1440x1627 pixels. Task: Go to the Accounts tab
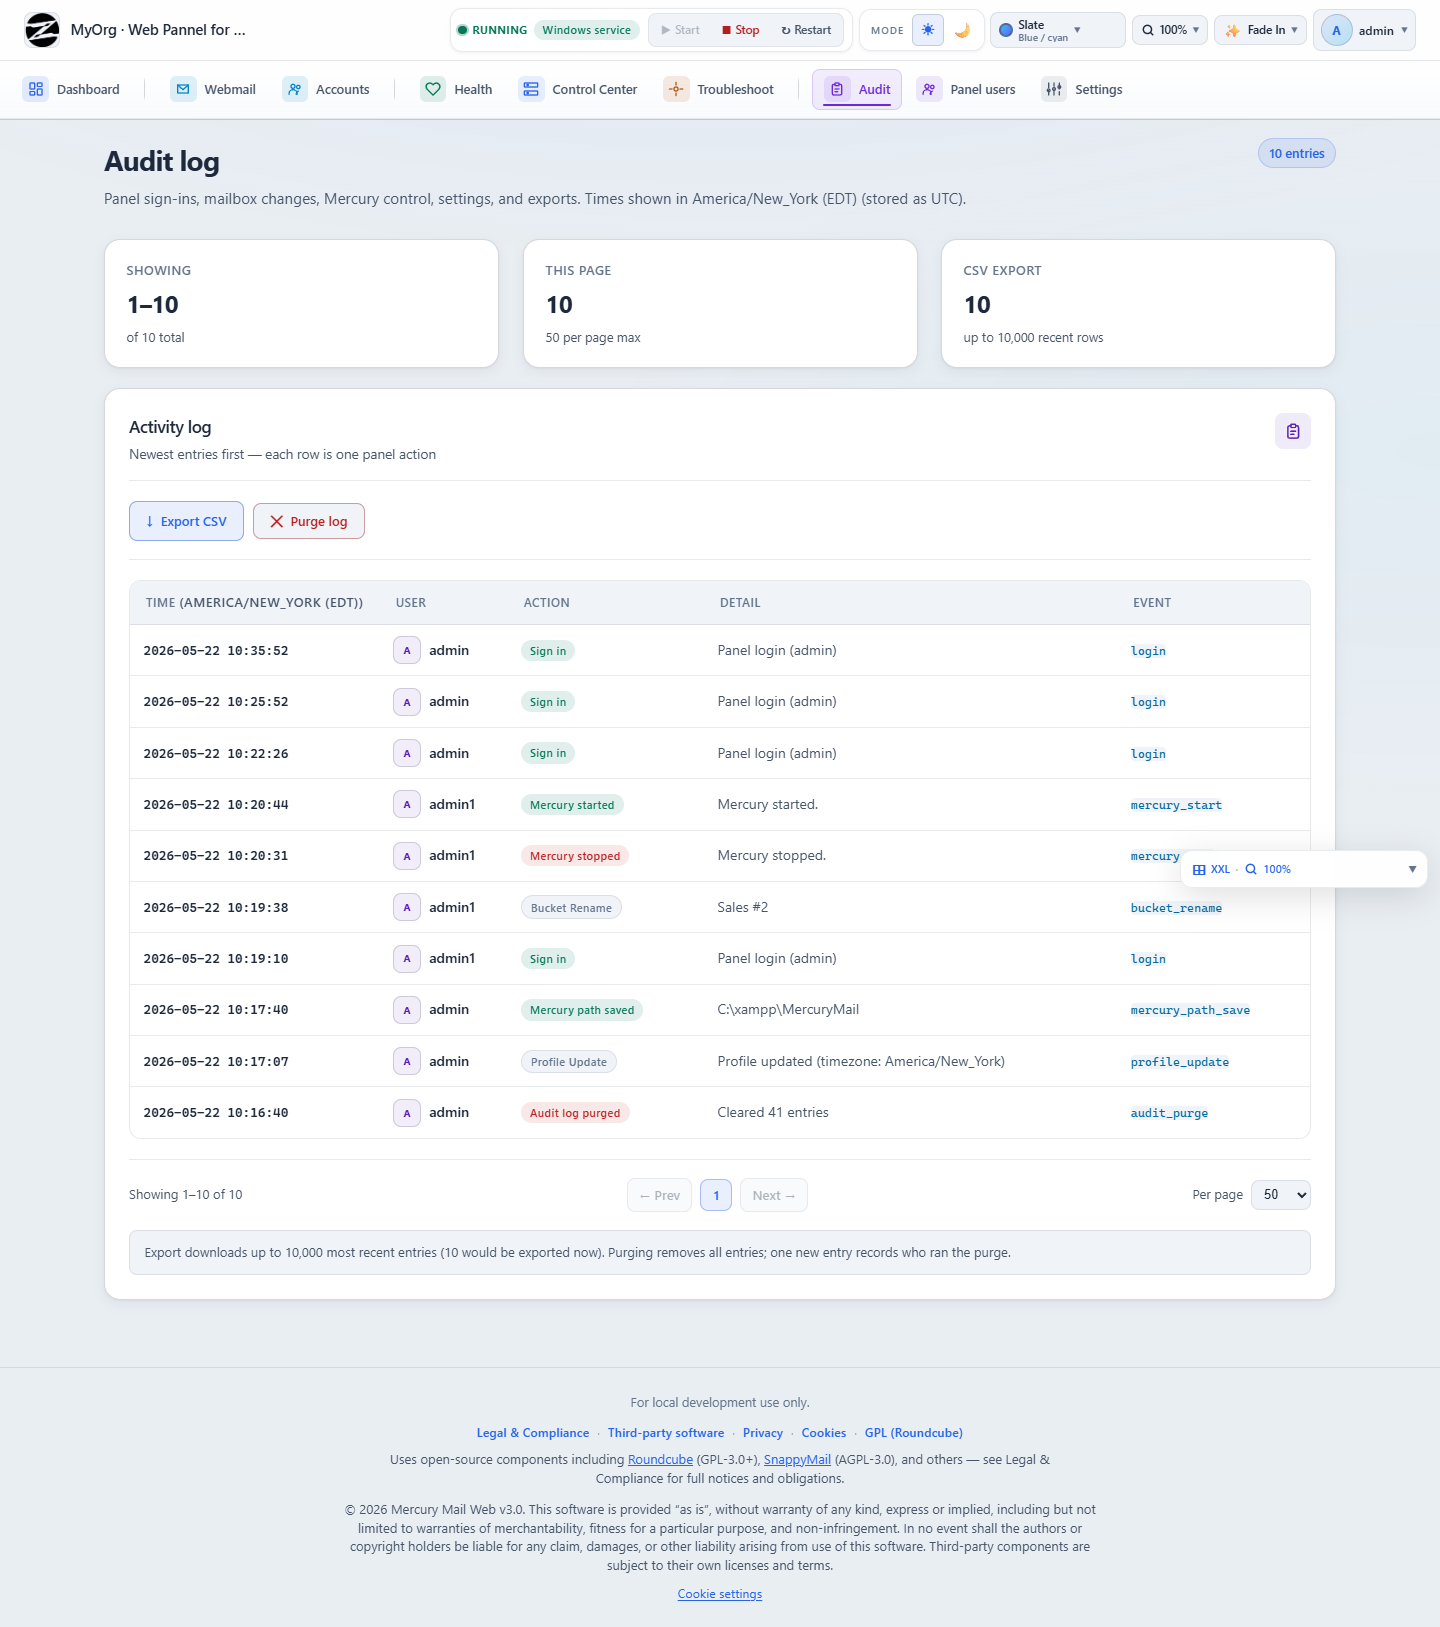326,89
